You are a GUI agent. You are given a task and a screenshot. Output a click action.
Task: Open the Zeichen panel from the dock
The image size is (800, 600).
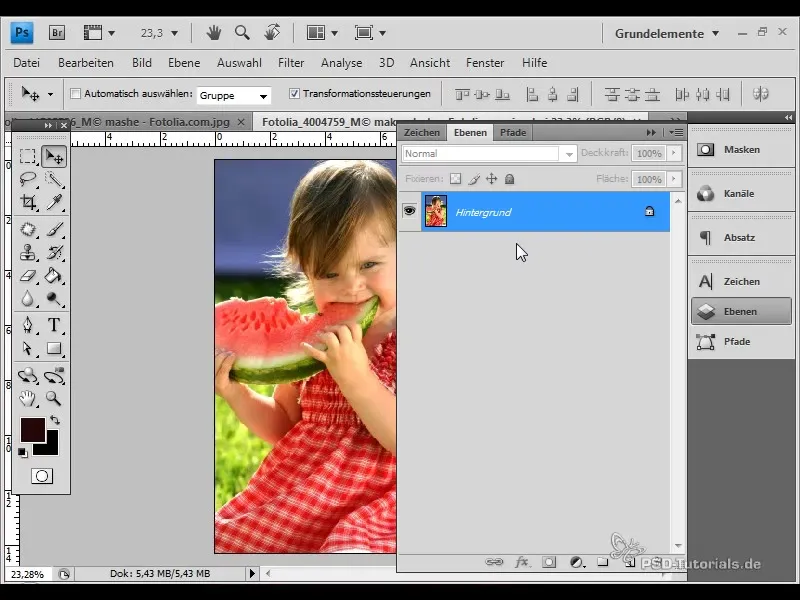(x=741, y=281)
